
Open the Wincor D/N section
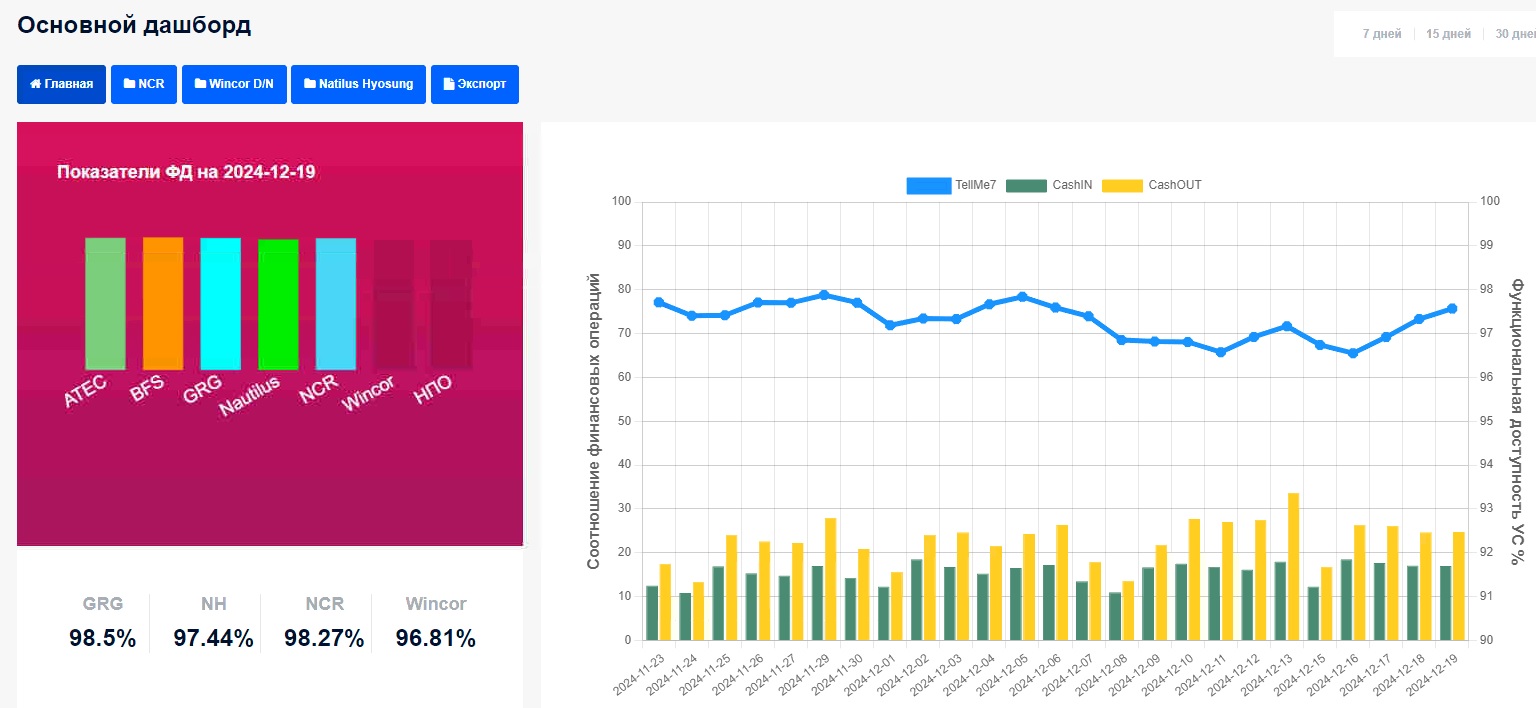tap(235, 85)
